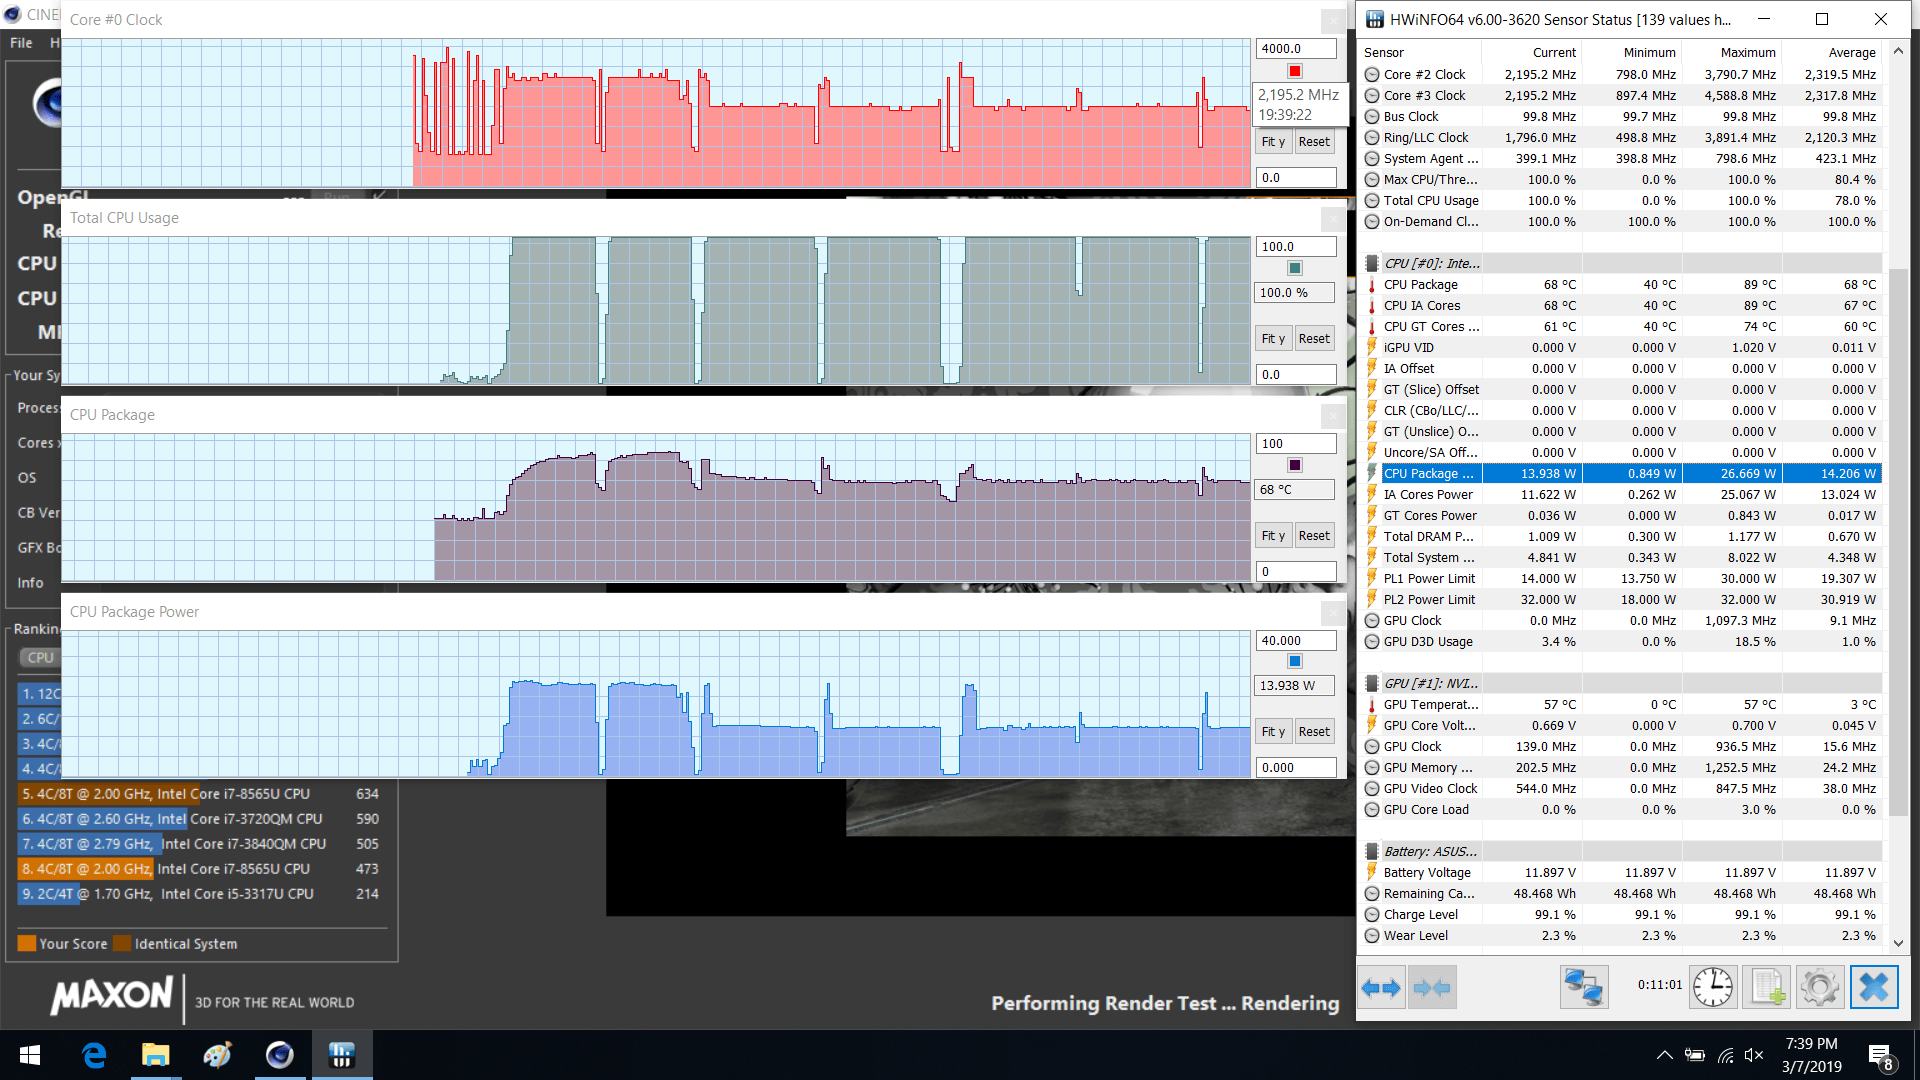
Task: Click the thermometer icon beside GPU Temperature
Action: click(x=1372, y=705)
